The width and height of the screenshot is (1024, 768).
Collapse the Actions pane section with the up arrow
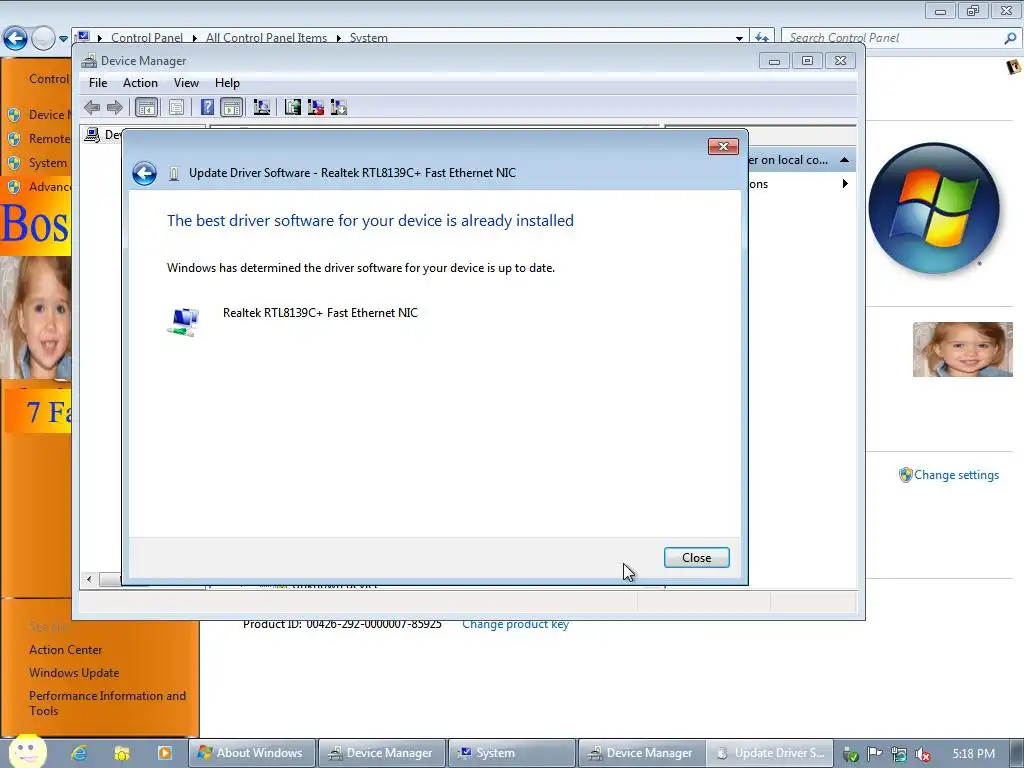pyautogui.click(x=844, y=160)
